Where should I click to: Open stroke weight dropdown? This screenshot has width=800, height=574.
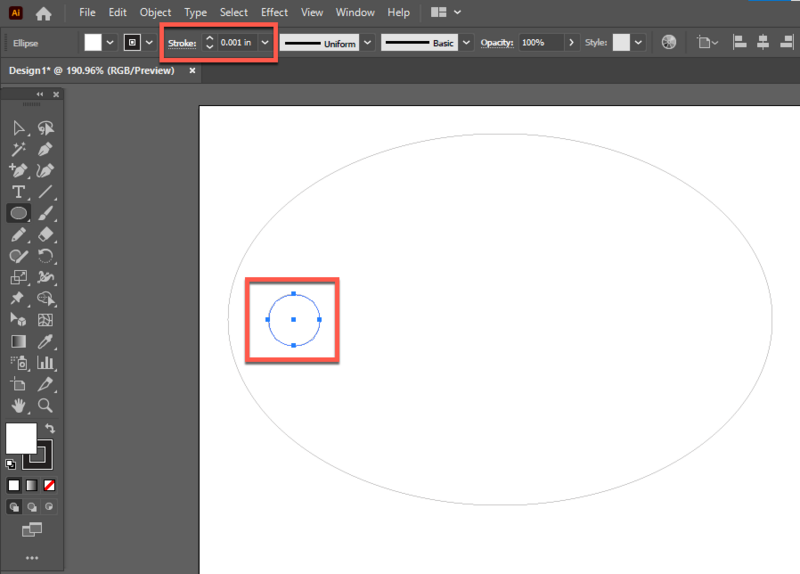click(265, 43)
